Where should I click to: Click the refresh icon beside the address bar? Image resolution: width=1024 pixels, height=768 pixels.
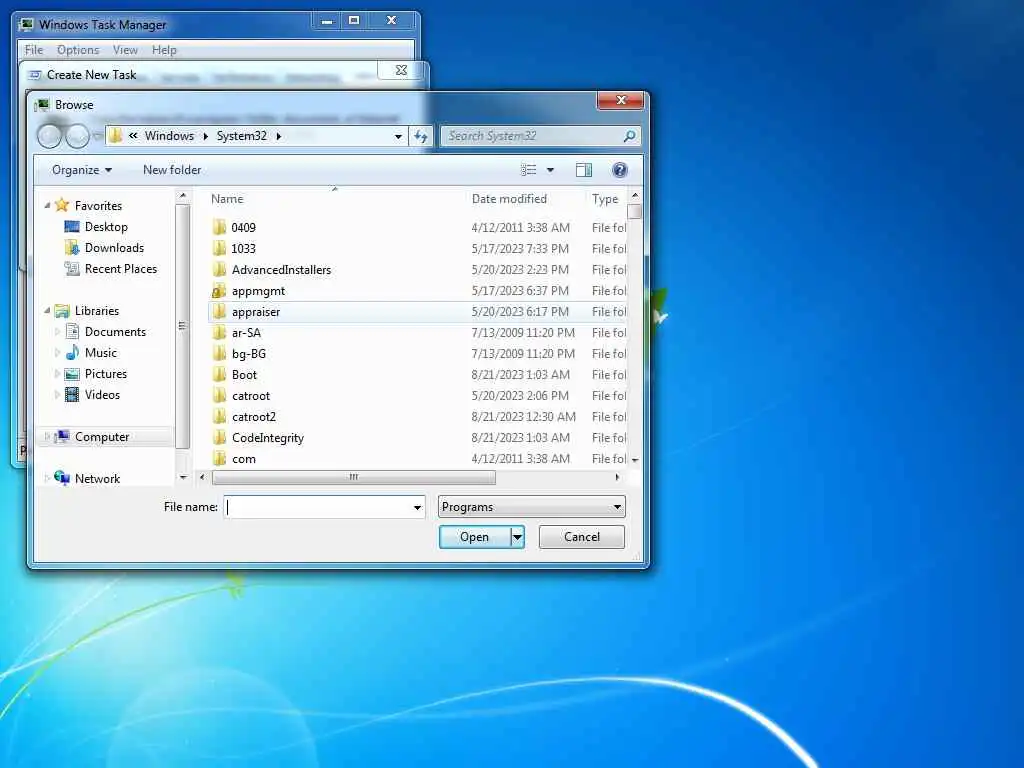pyautogui.click(x=421, y=136)
